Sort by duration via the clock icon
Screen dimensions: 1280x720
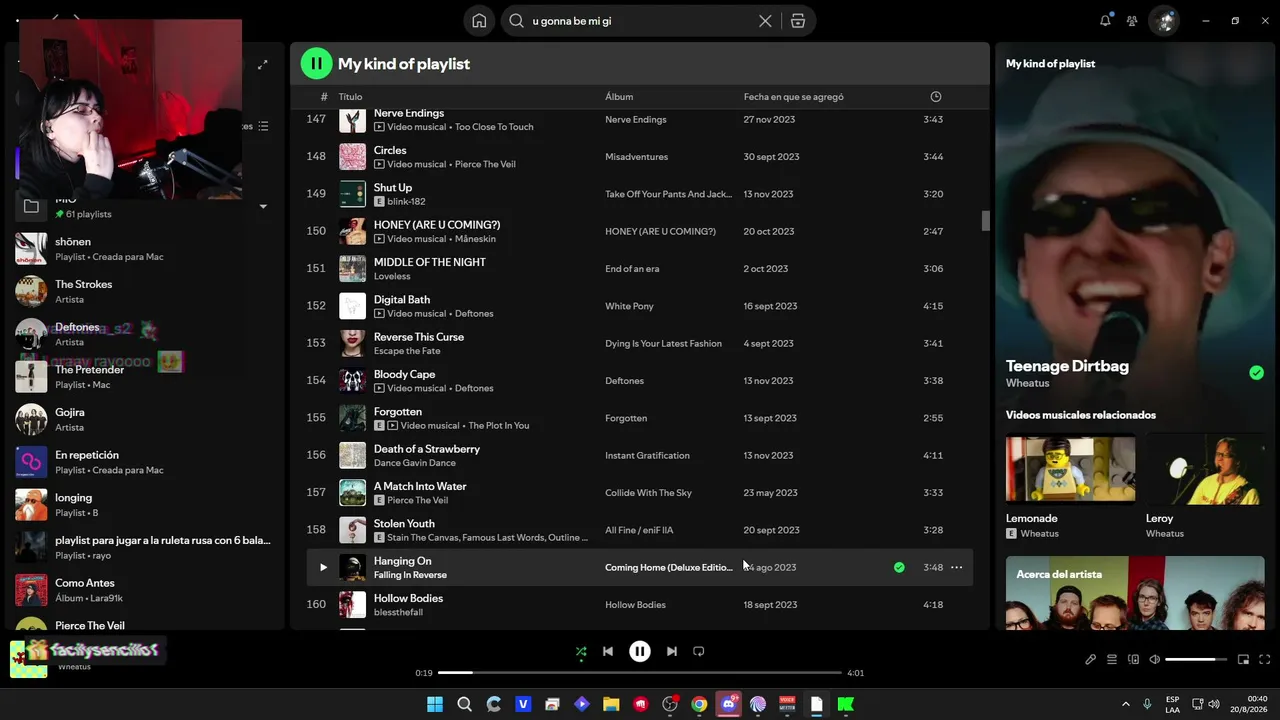click(936, 97)
